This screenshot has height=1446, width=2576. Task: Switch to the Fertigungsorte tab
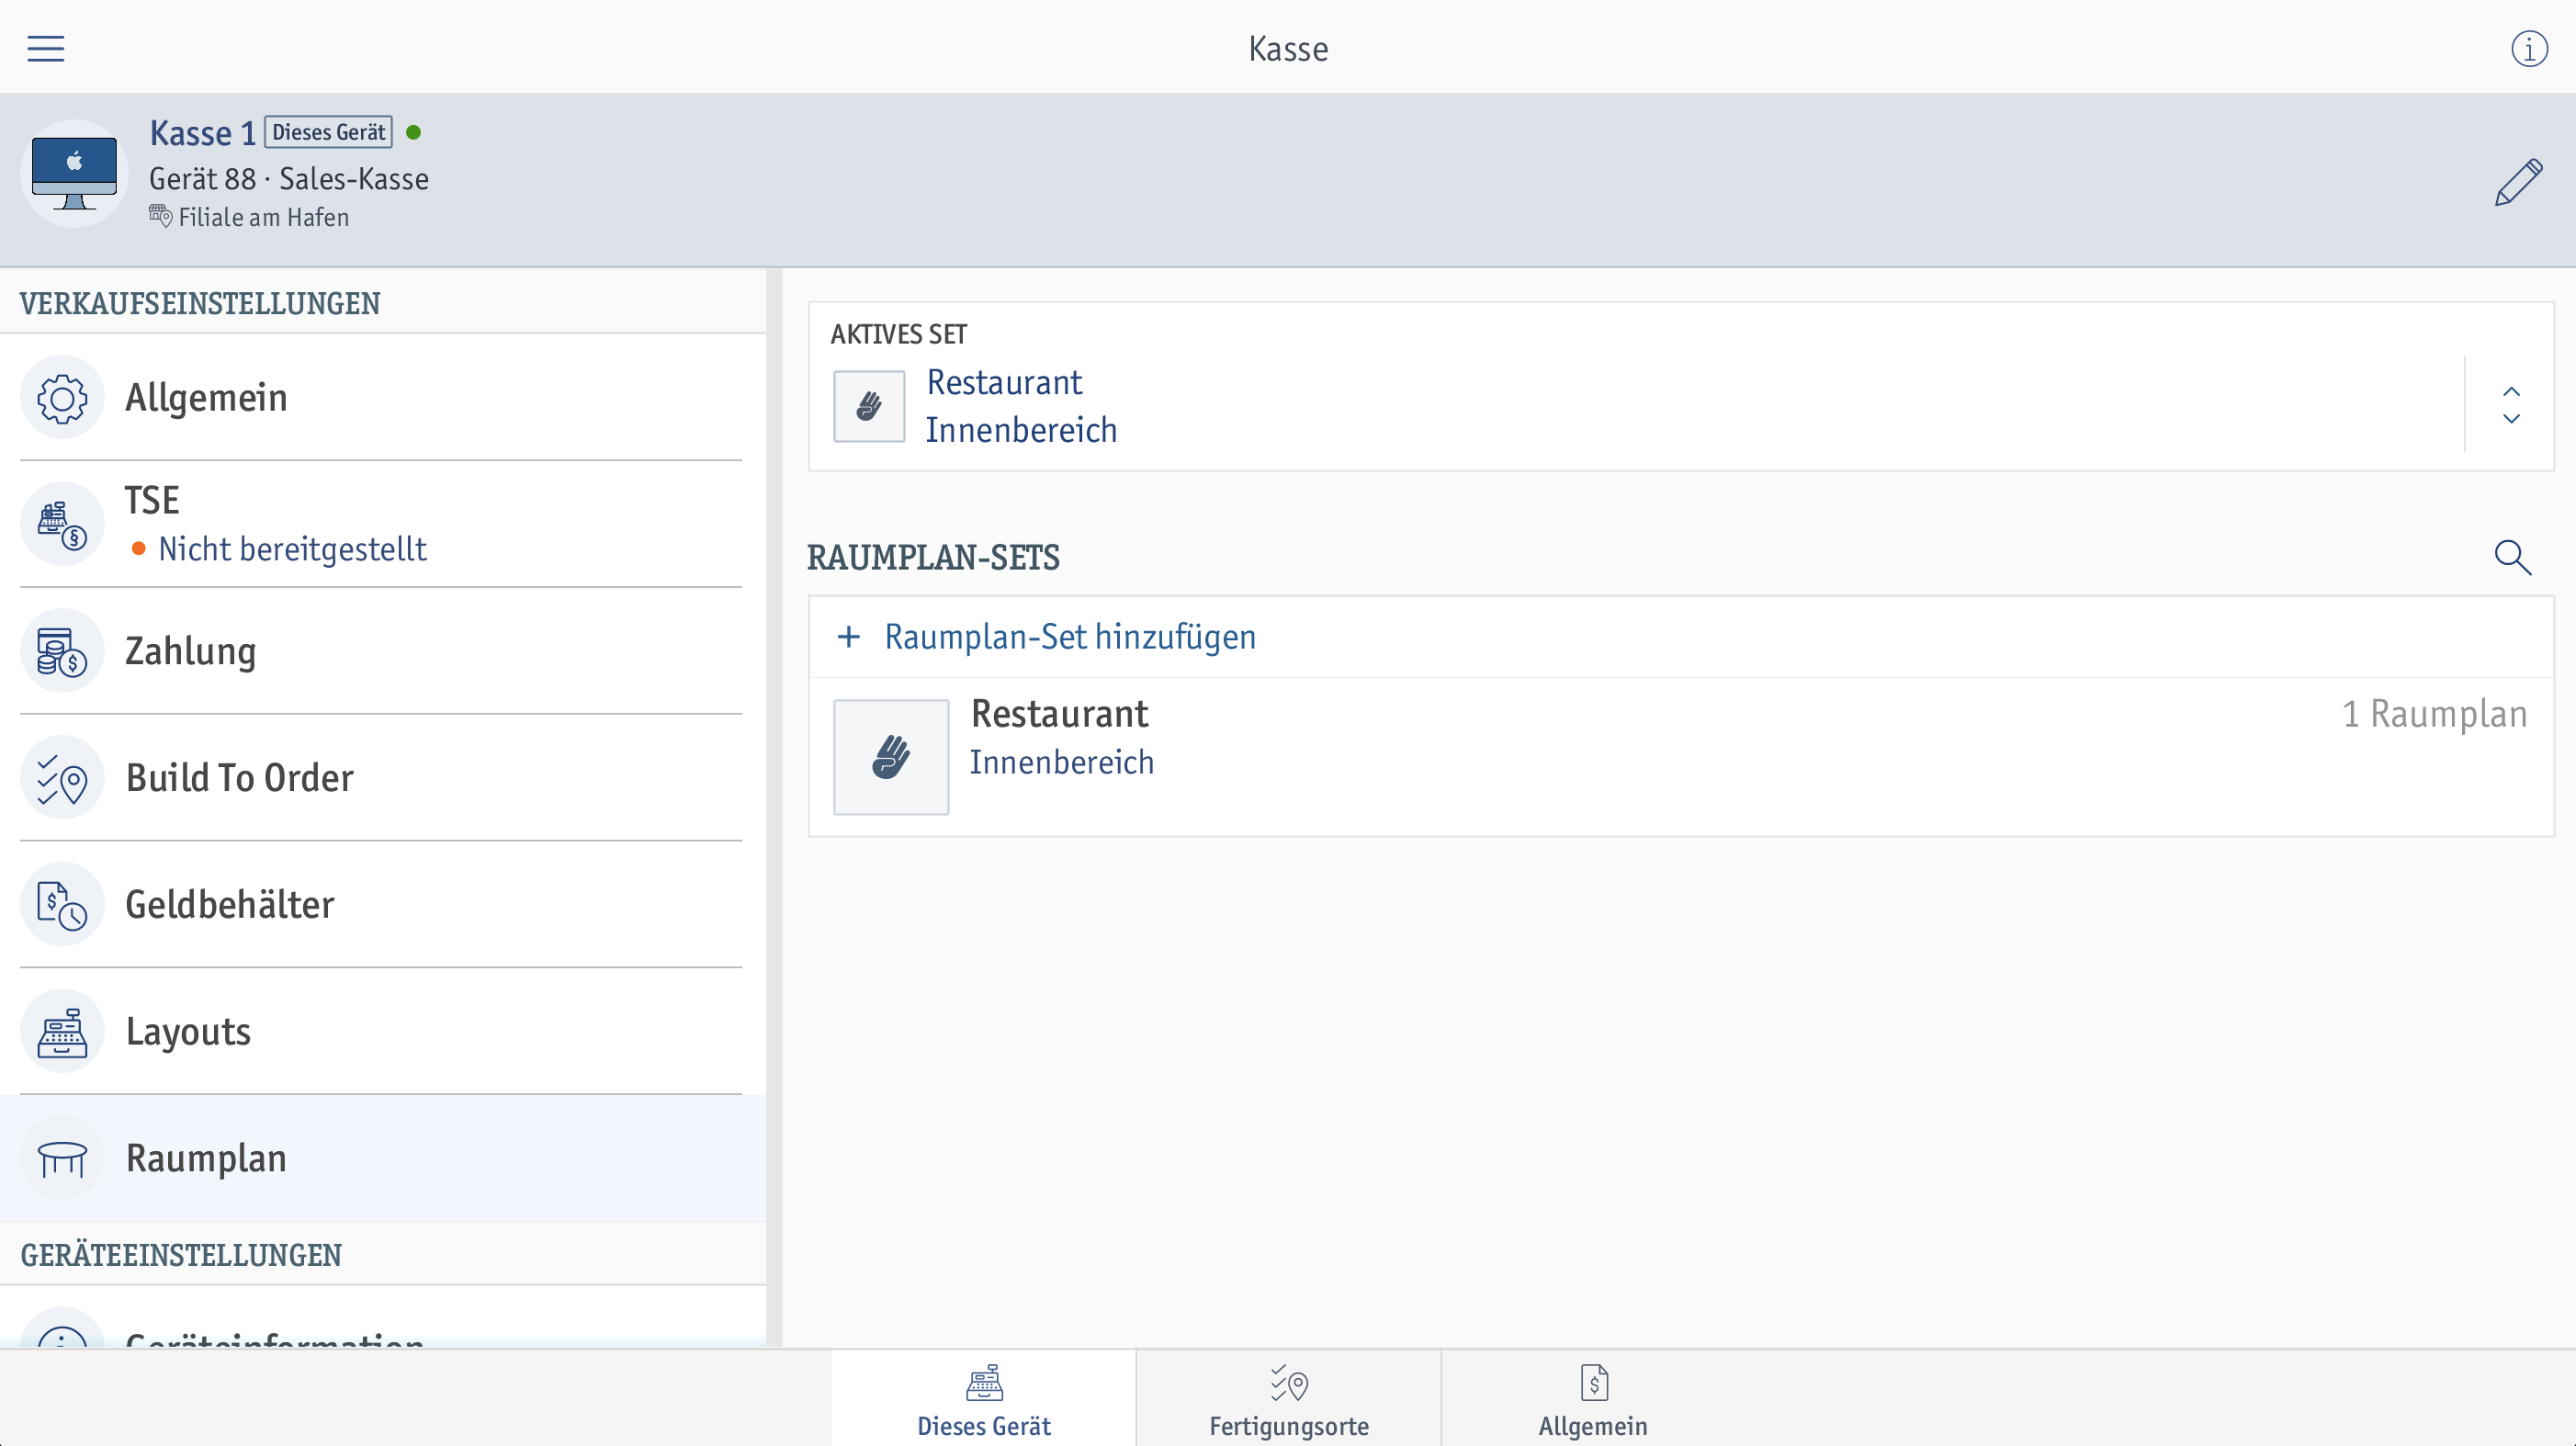point(1289,1398)
